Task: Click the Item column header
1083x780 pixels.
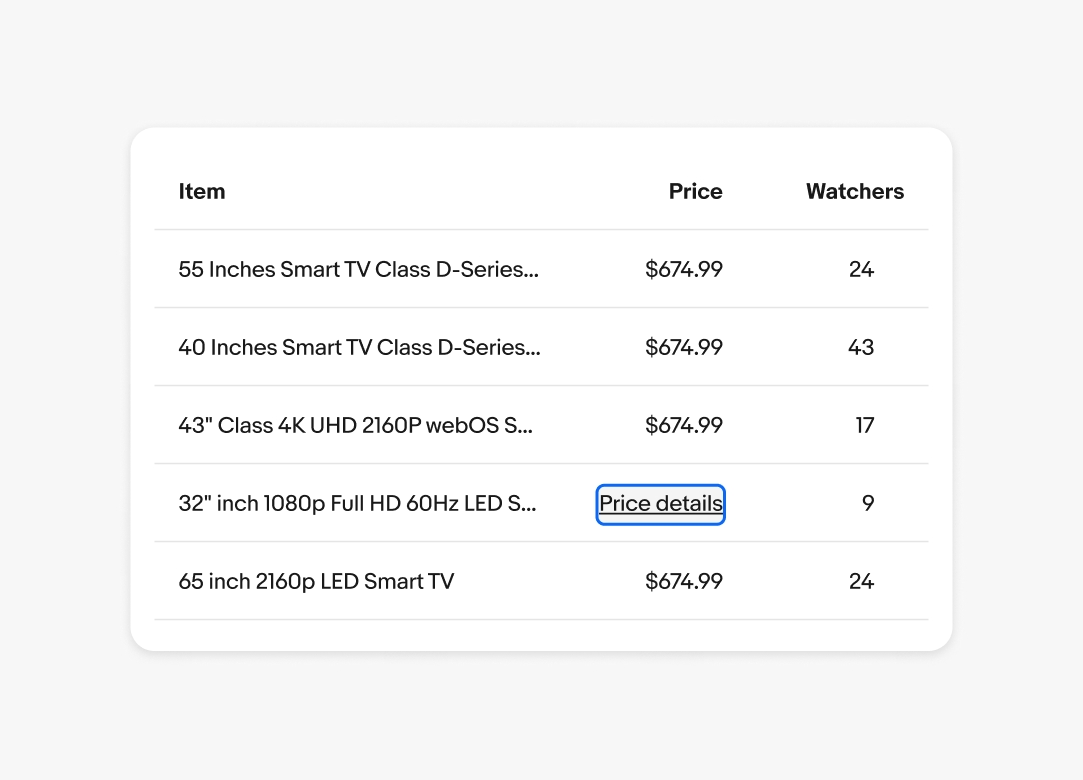Action: [202, 191]
